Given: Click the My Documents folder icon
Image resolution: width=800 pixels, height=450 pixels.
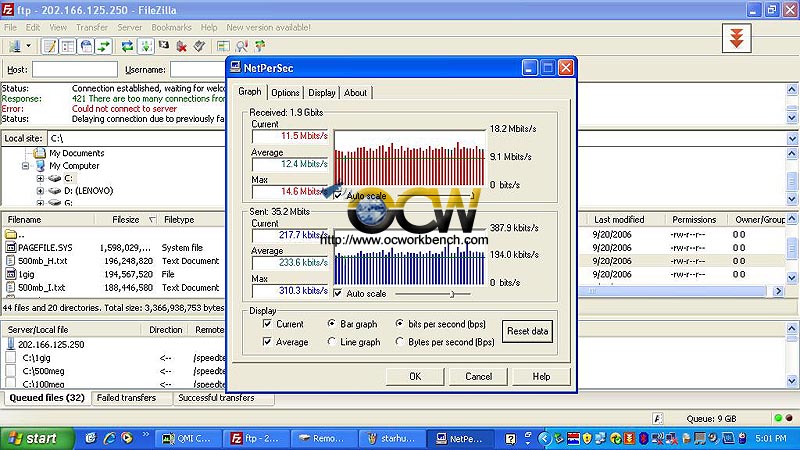Looking at the screenshot, I should click(x=39, y=153).
